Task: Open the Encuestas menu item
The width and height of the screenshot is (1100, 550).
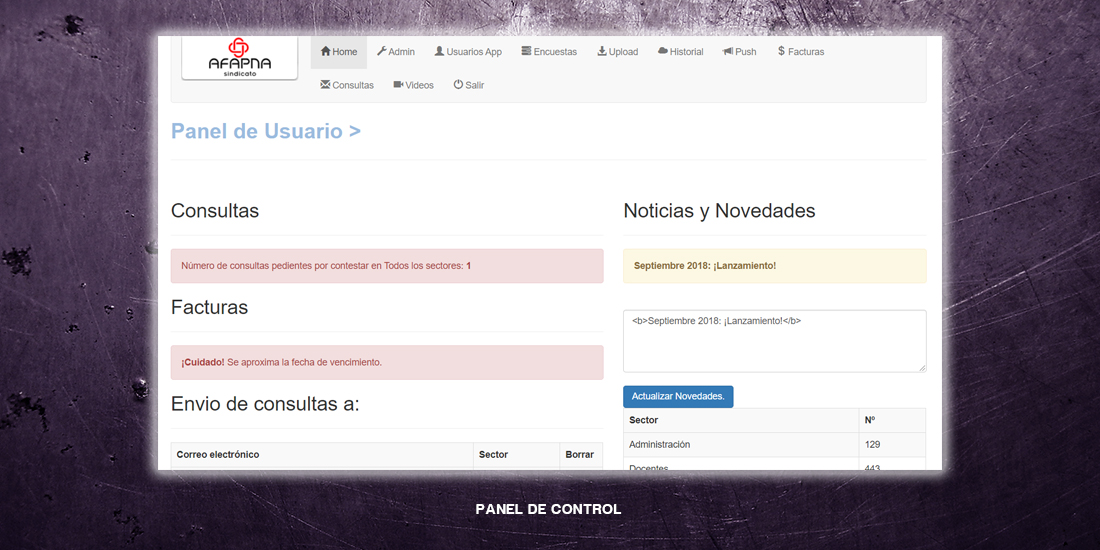Action: tap(549, 52)
